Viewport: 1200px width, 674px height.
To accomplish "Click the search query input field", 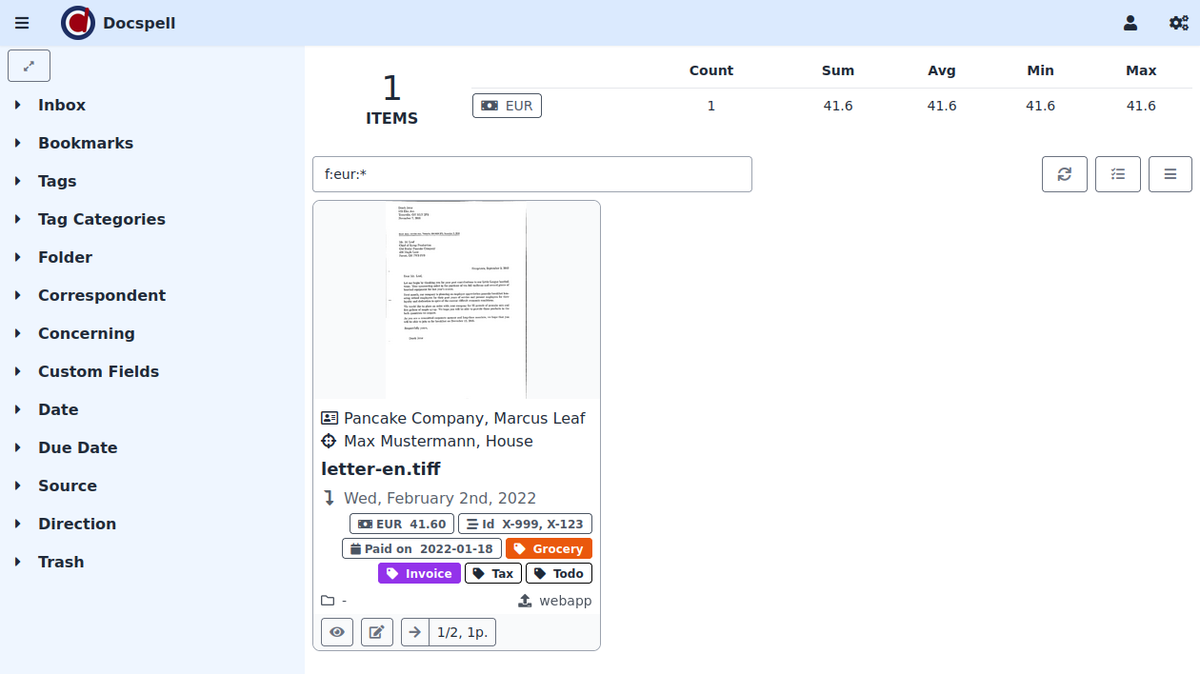I will click(531, 174).
